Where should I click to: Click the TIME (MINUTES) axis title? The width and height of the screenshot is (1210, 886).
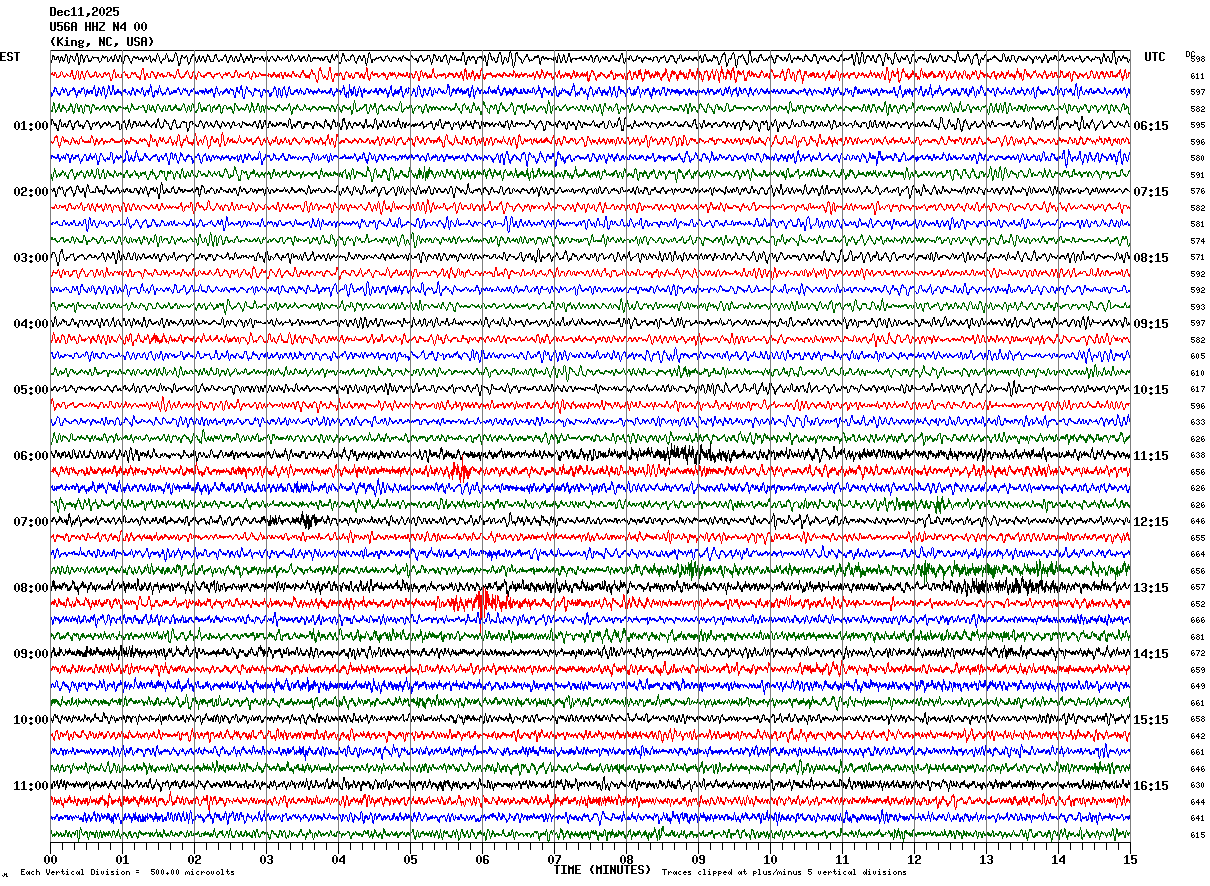click(602, 870)
